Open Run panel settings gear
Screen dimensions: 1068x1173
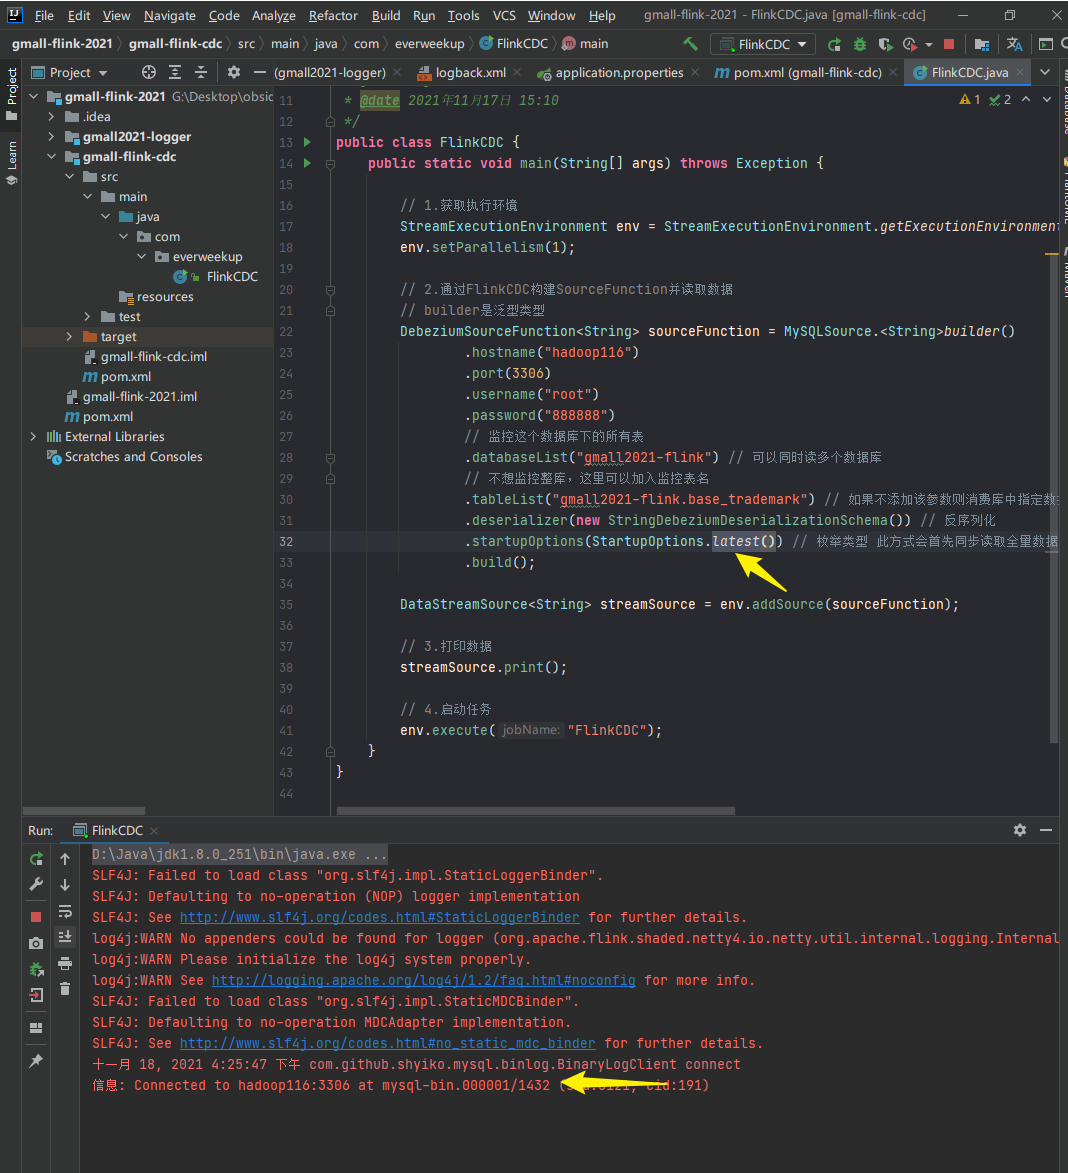1019,830
